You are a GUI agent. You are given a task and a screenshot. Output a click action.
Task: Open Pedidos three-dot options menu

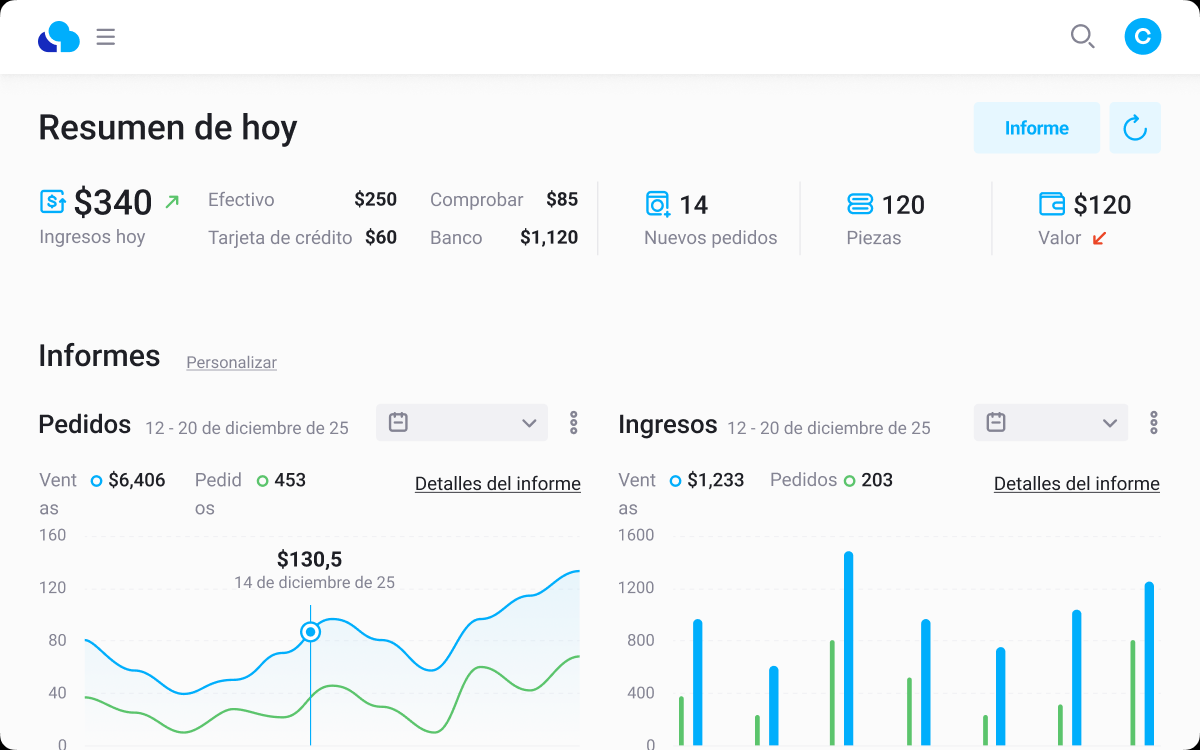pyautogui.click(x=573, y=422)
